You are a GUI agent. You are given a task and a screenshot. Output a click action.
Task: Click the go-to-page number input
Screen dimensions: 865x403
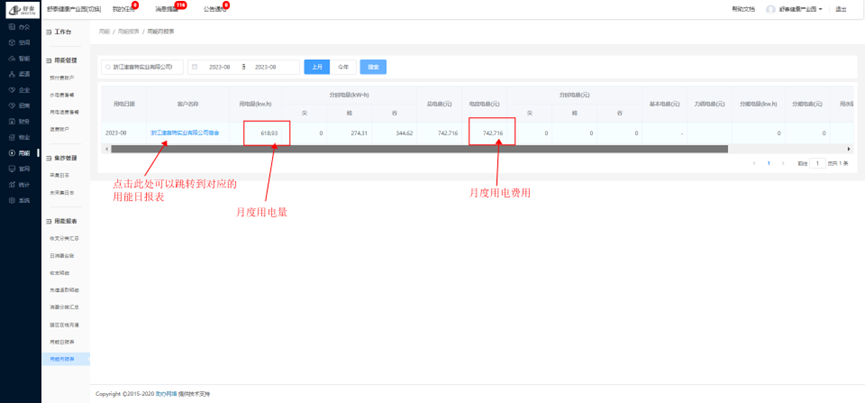pyautogui.click(x=818, y=164)
